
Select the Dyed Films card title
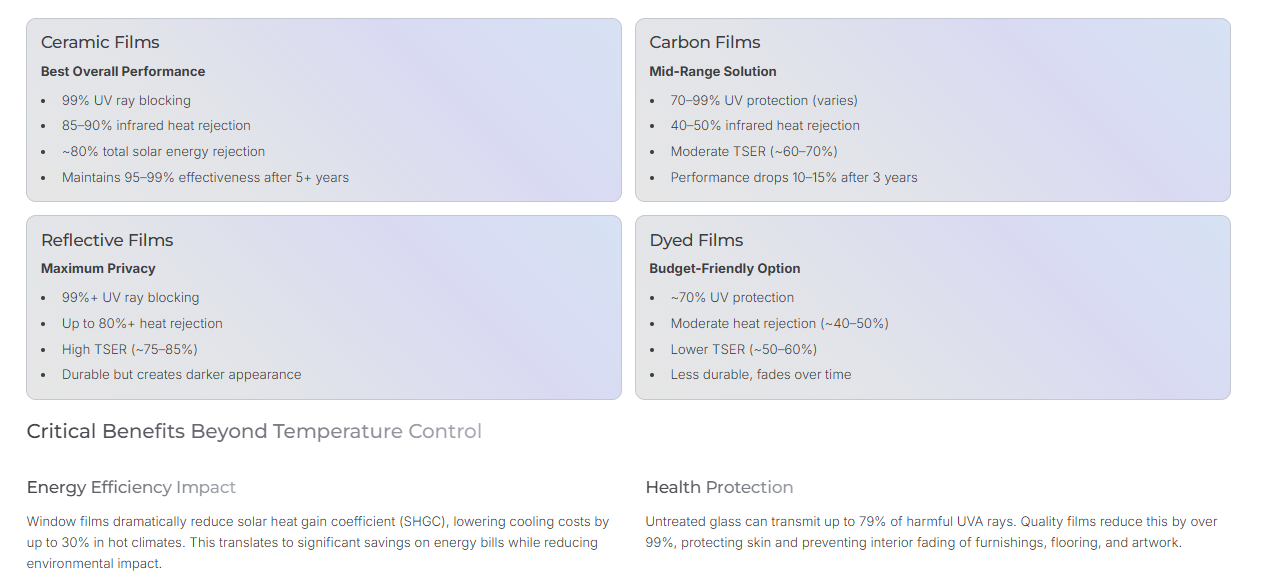696,240
